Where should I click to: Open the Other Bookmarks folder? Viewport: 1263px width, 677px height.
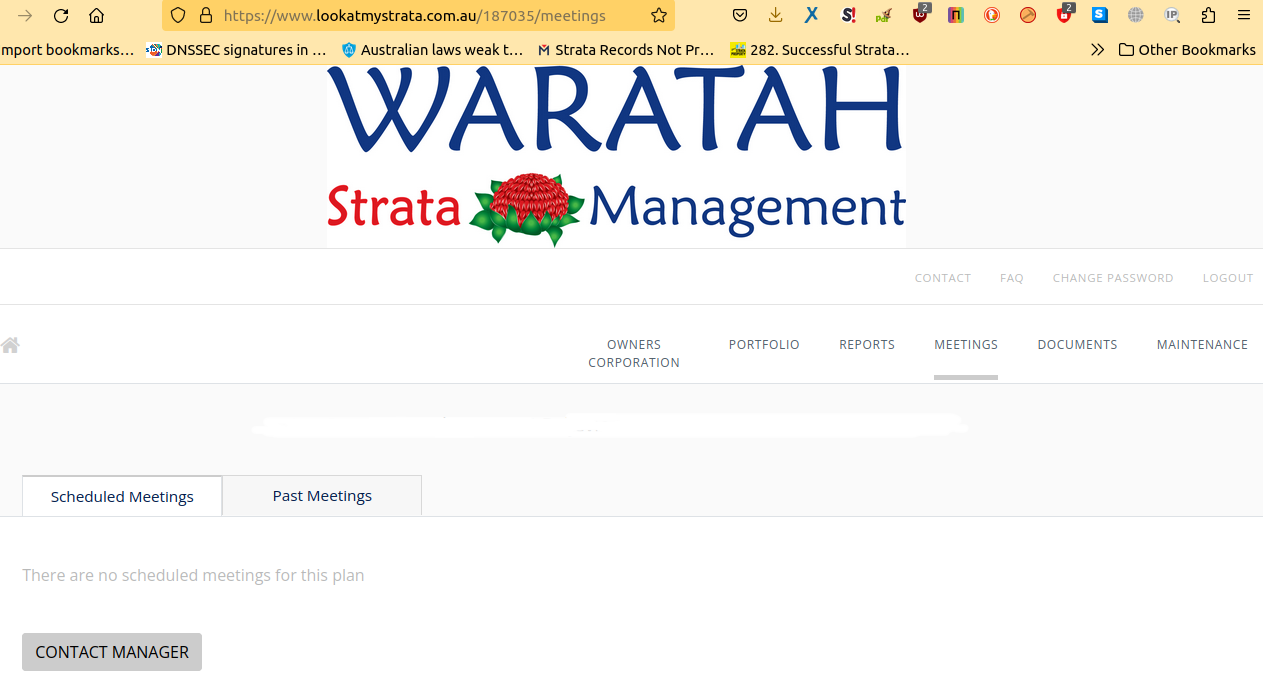1187,49
